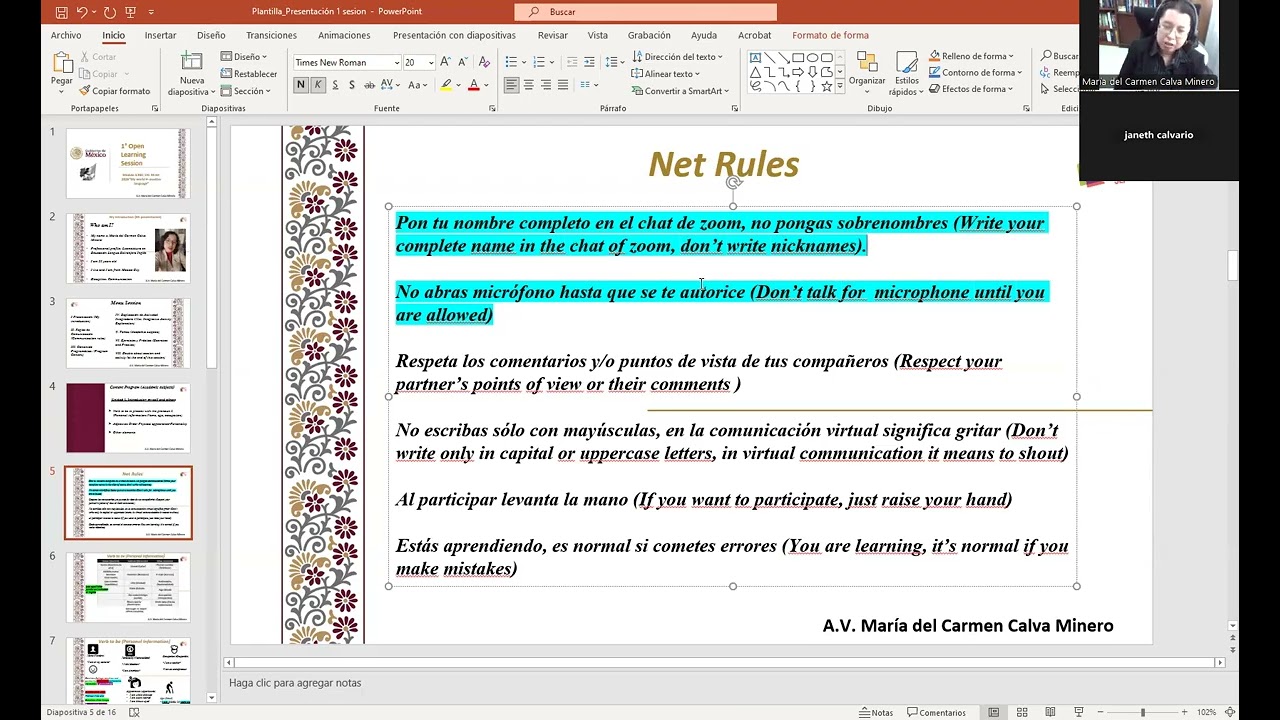Click the numbered list icon
This screenshot has height=720, width=1280.
537,62
